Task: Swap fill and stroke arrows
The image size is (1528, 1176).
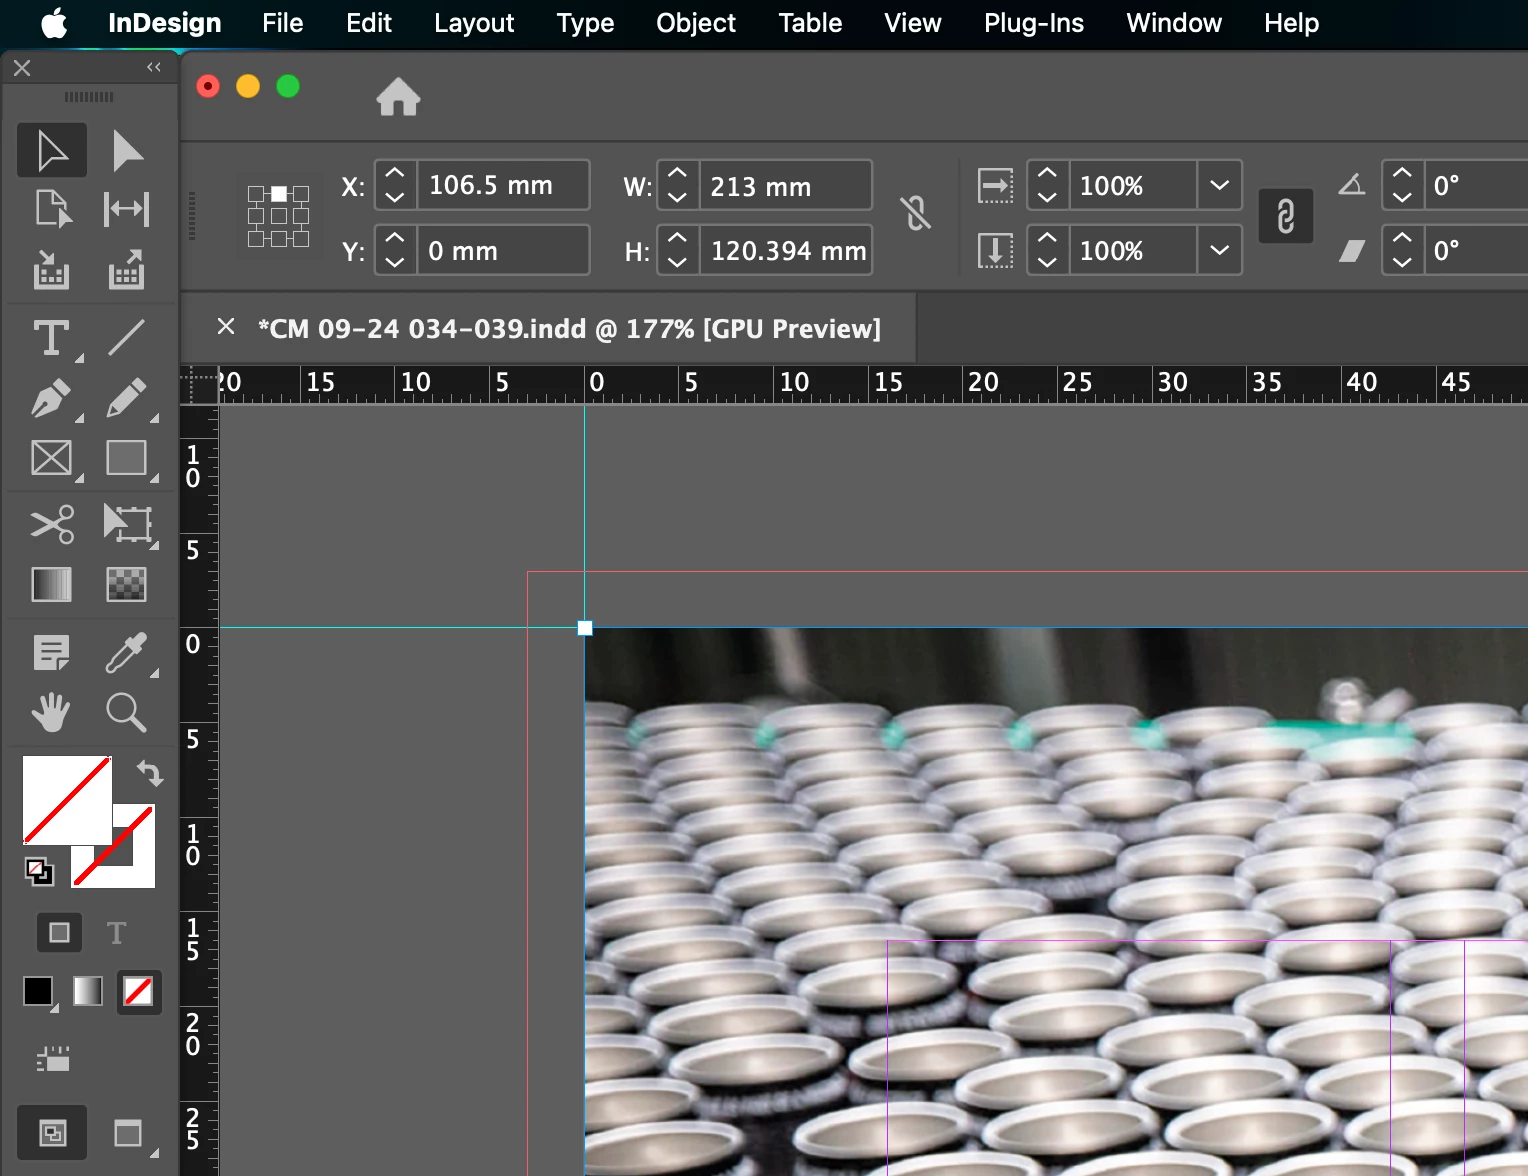Action: [x=149, y=773]
